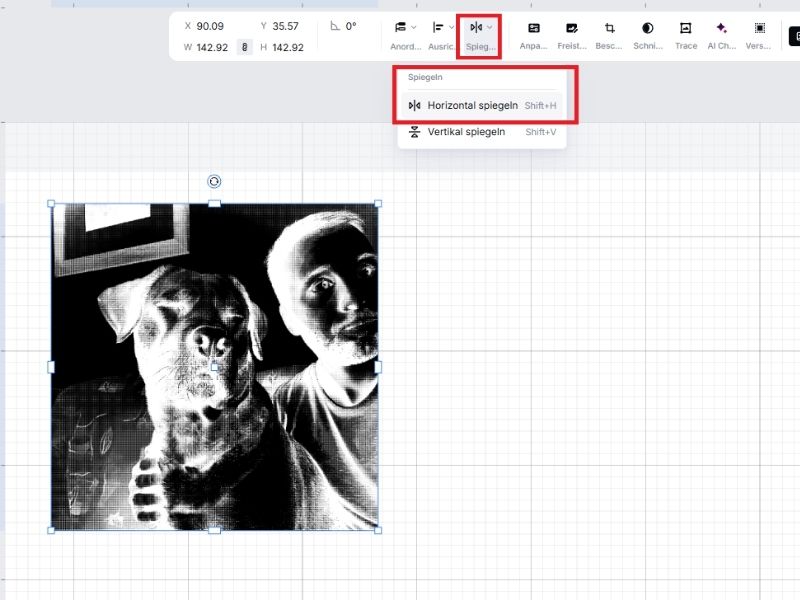Choose Vertikal spiegeln from menu
The width and height of the screenshot is (800, 600).
482,132
